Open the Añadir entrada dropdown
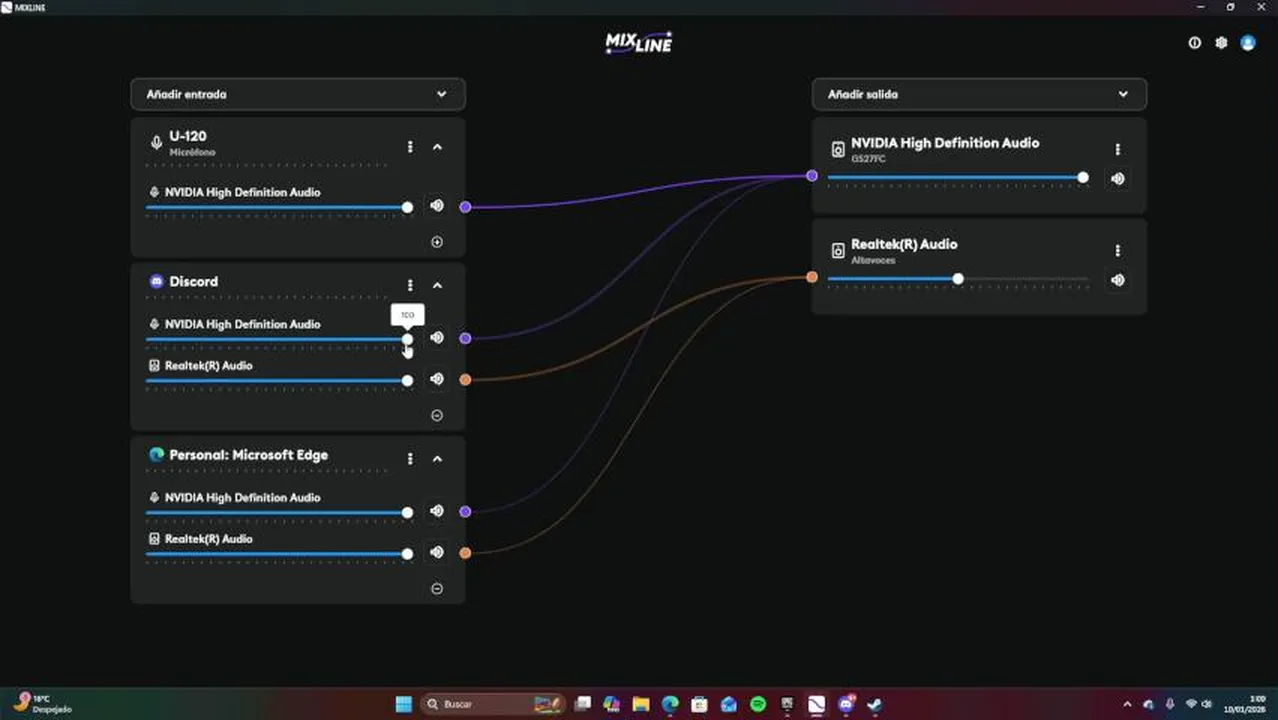The height and width of the screenshot is (720, 1278). tap(298, 94)
